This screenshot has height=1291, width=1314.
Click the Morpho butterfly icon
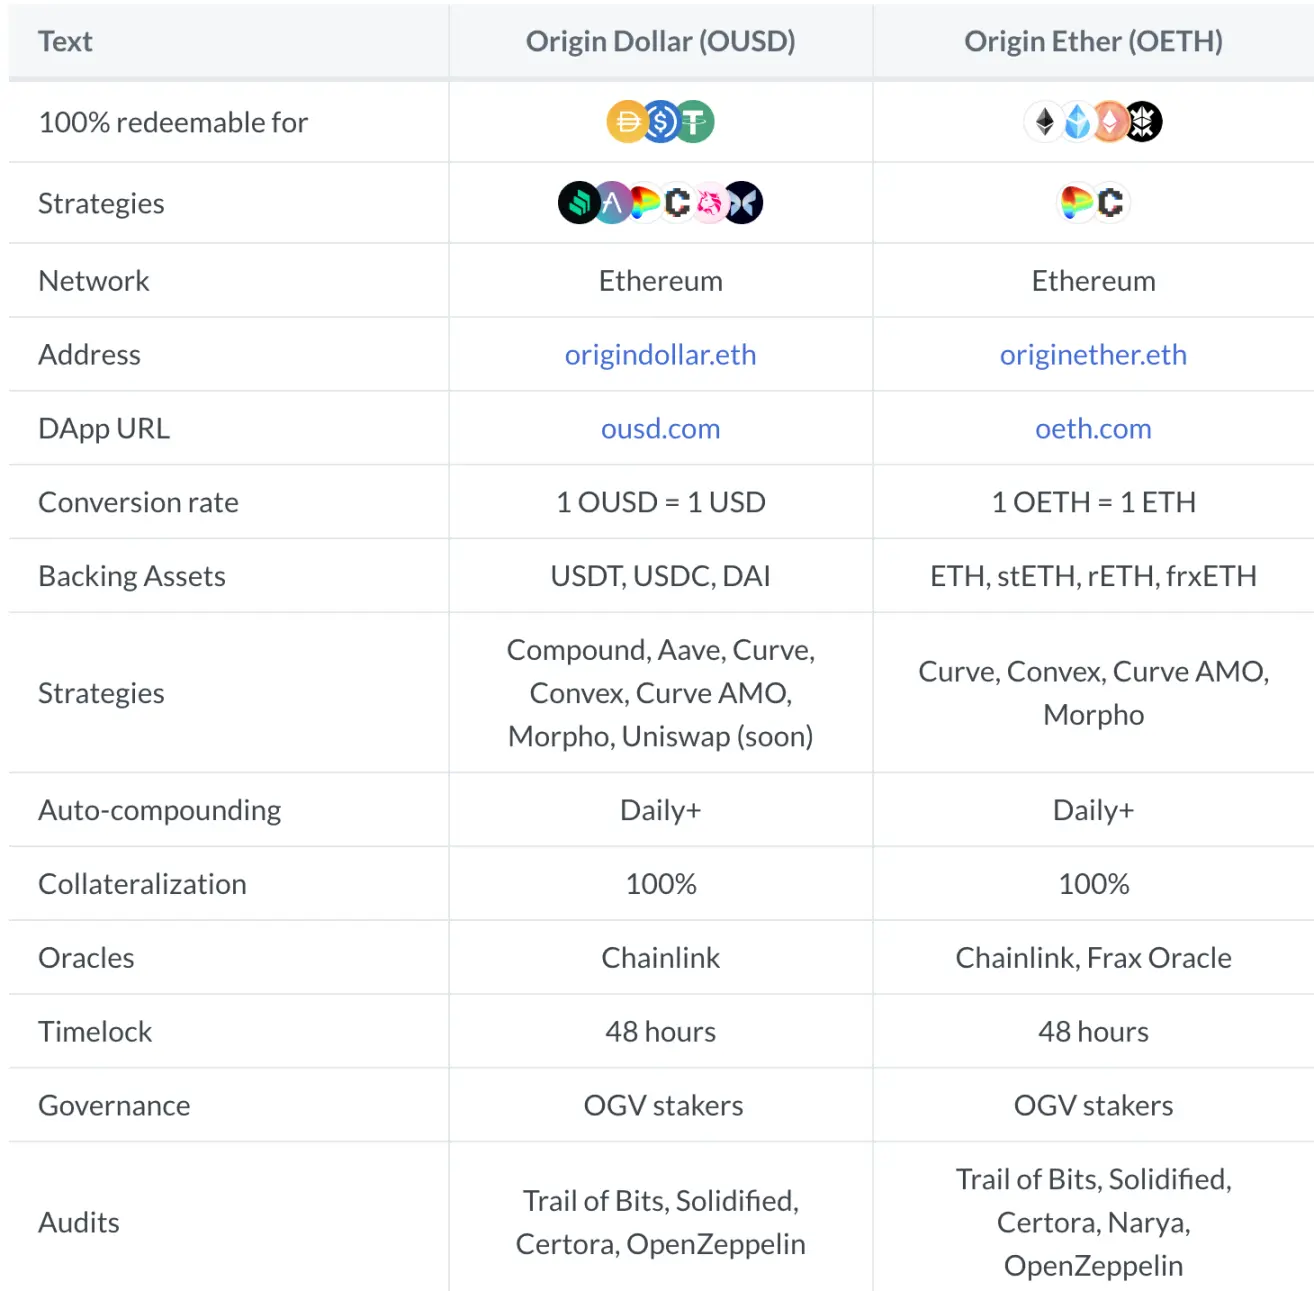pos(744,203)
